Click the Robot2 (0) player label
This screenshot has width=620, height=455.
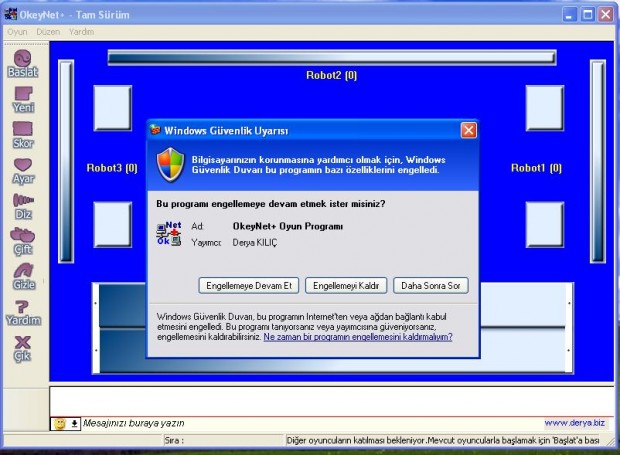(331, 75)
